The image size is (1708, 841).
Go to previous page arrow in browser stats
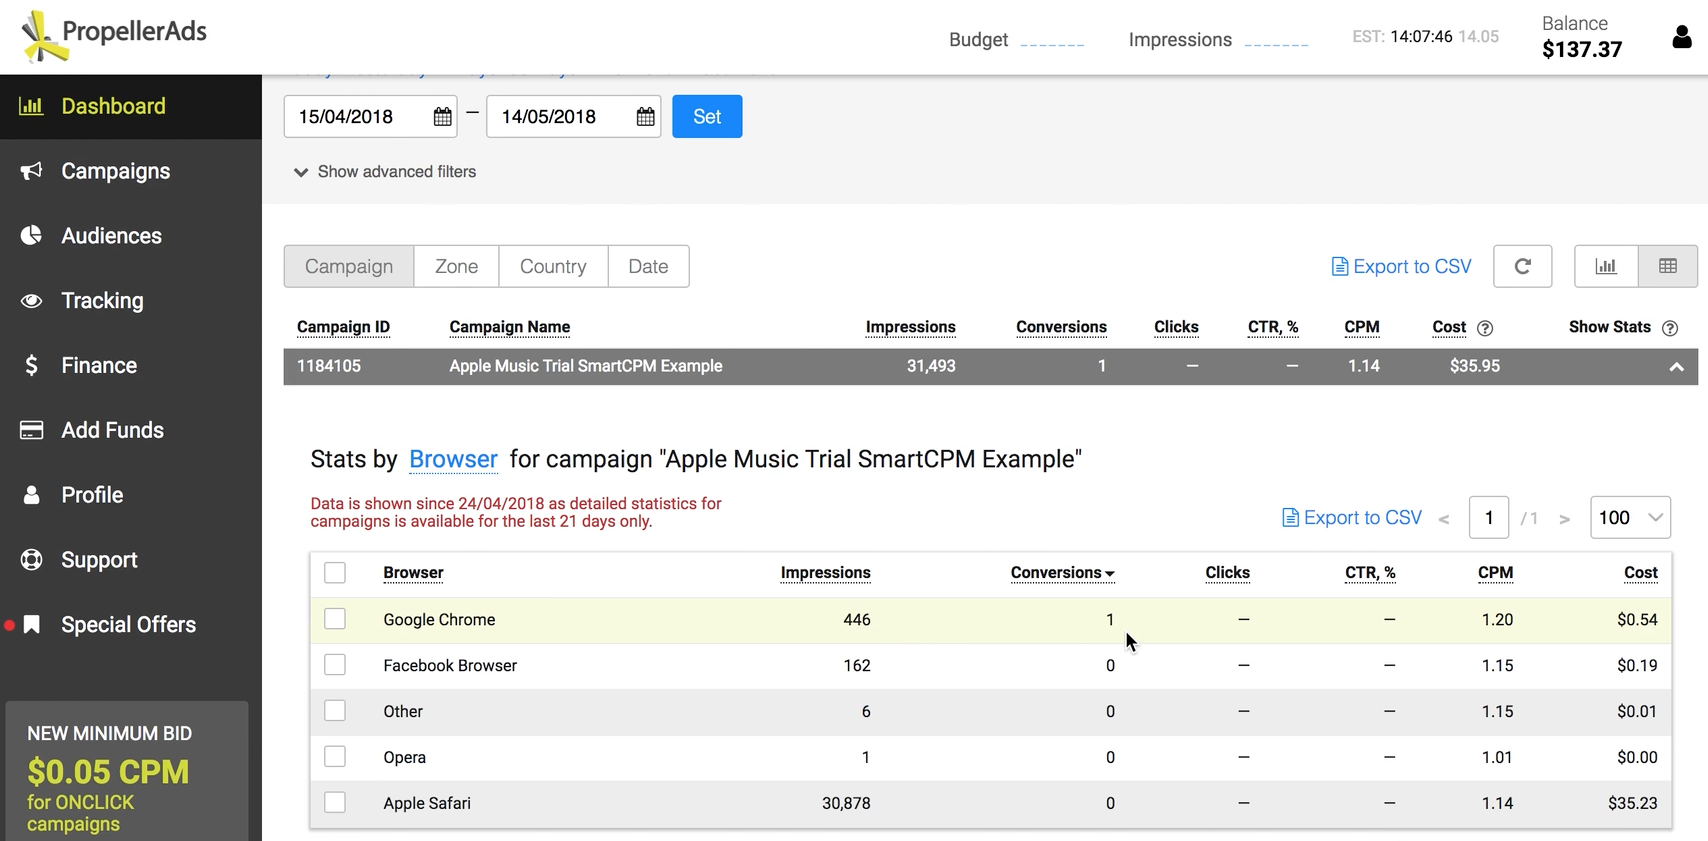(x=1443, y=519)
